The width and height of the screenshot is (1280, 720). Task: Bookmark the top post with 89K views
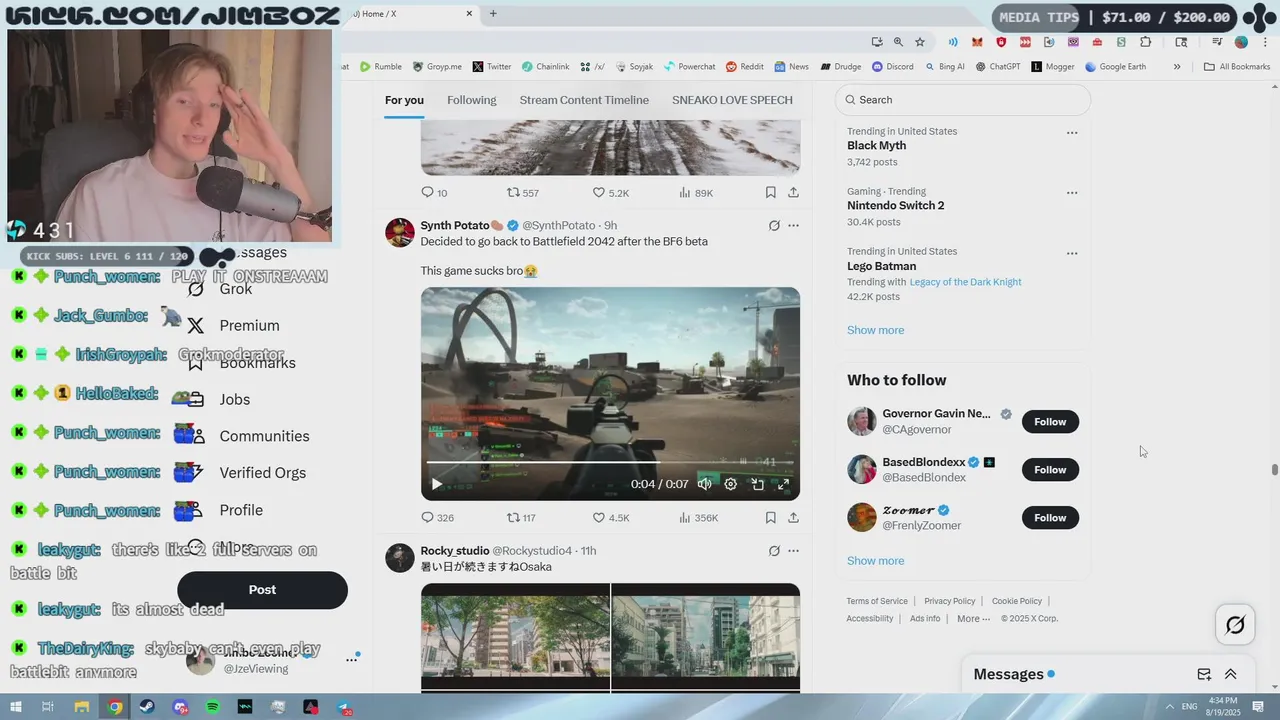pos(770,192)
